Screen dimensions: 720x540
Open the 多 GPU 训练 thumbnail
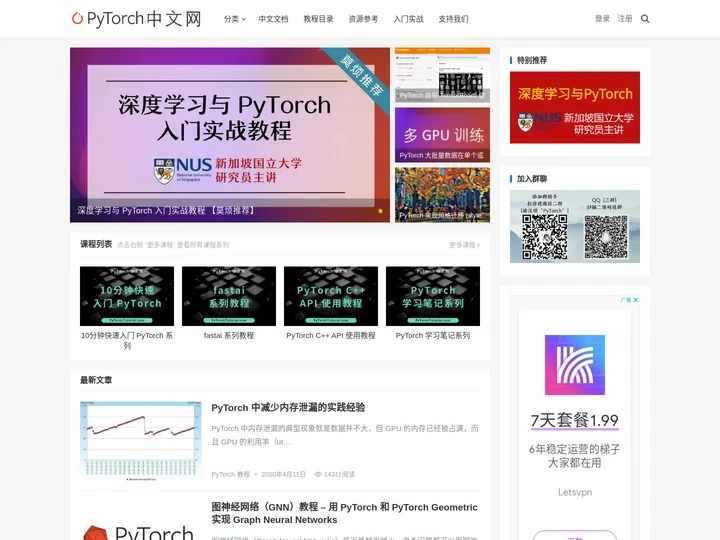442,135
